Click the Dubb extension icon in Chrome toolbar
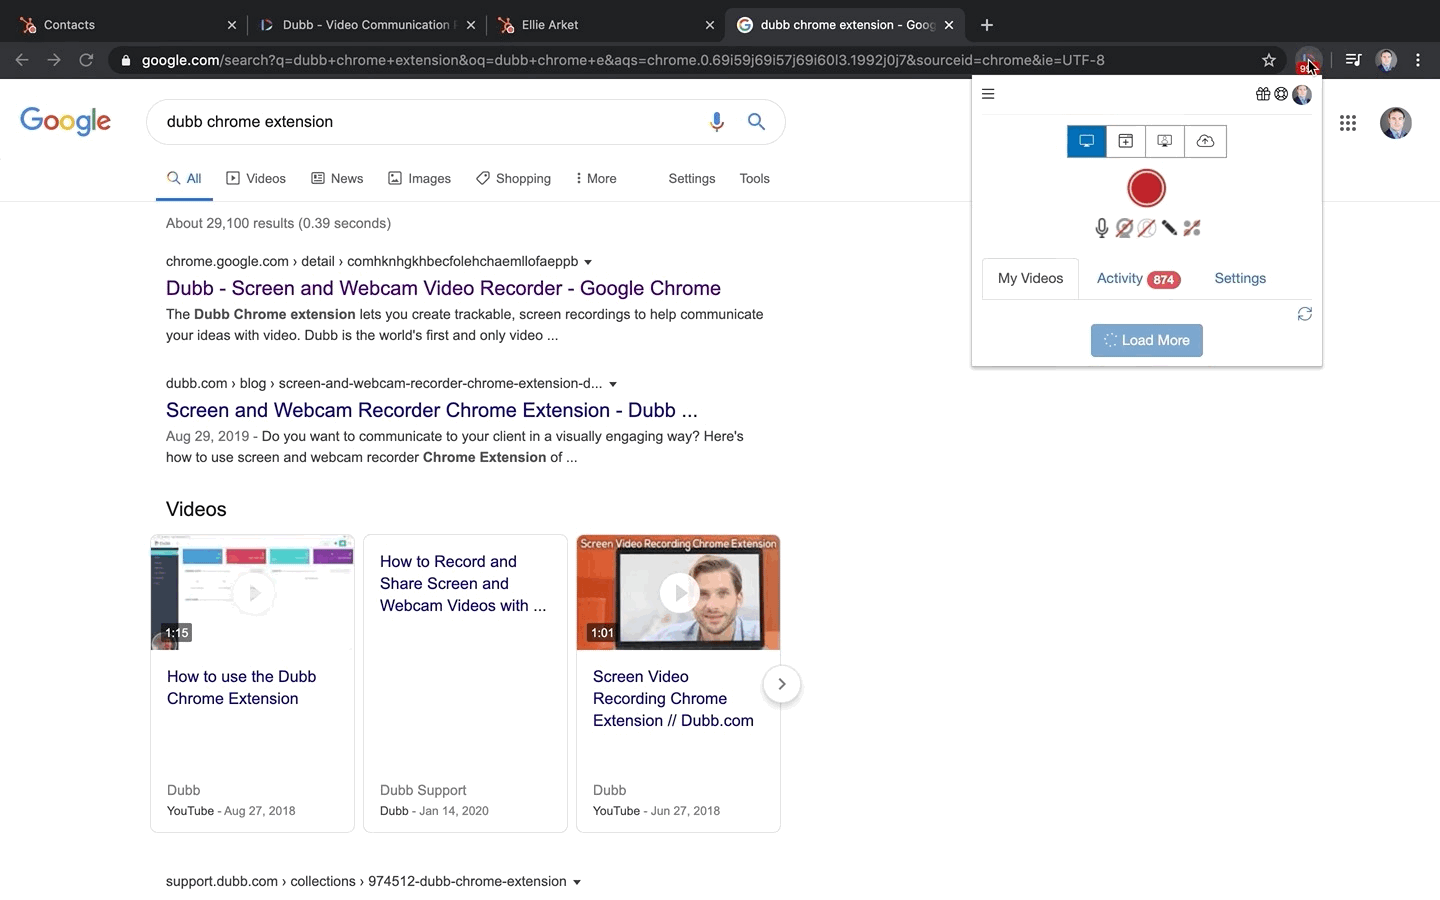Screen dimensions: 1440x900 1308,60
